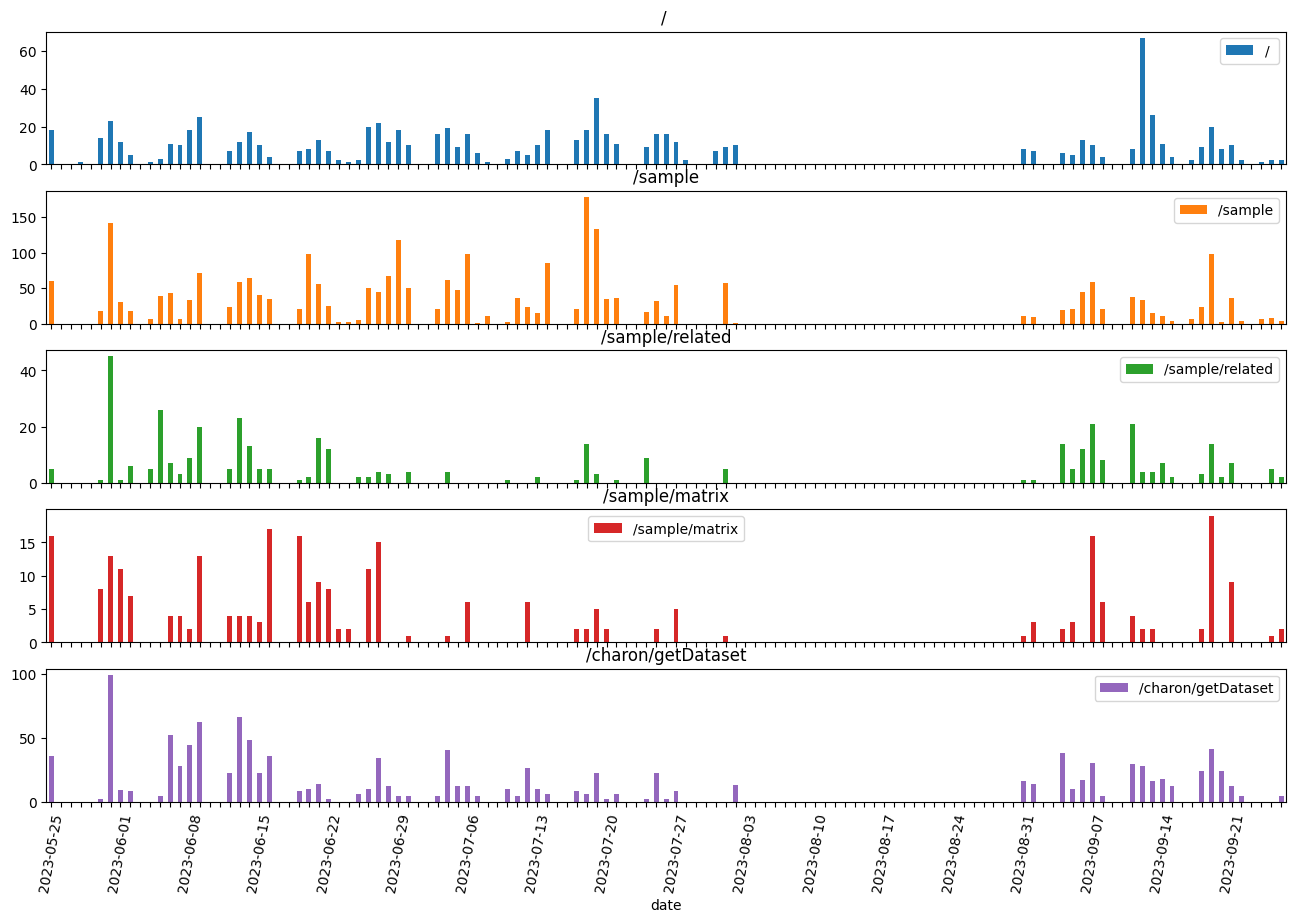Click the purple '/charon/getDataset' legend swatch
This screenshot has height=922, width=1296.
click(1113, 688)
